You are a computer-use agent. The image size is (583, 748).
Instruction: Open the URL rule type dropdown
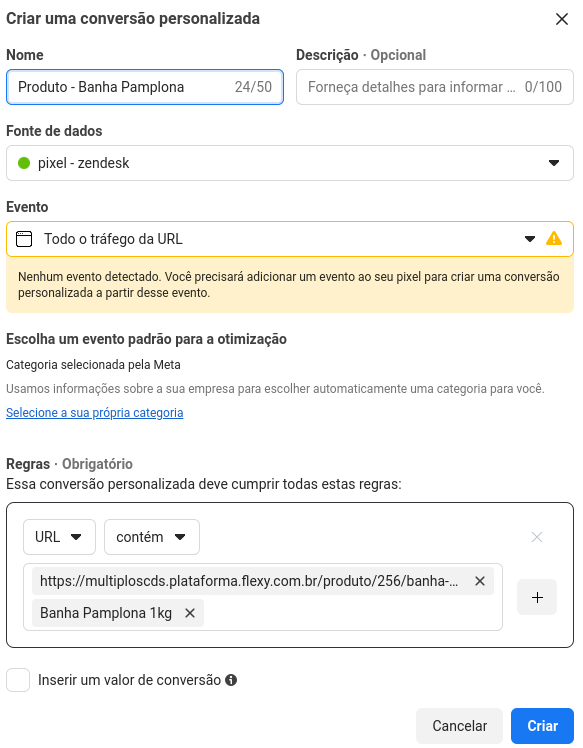tap(59, 537)
